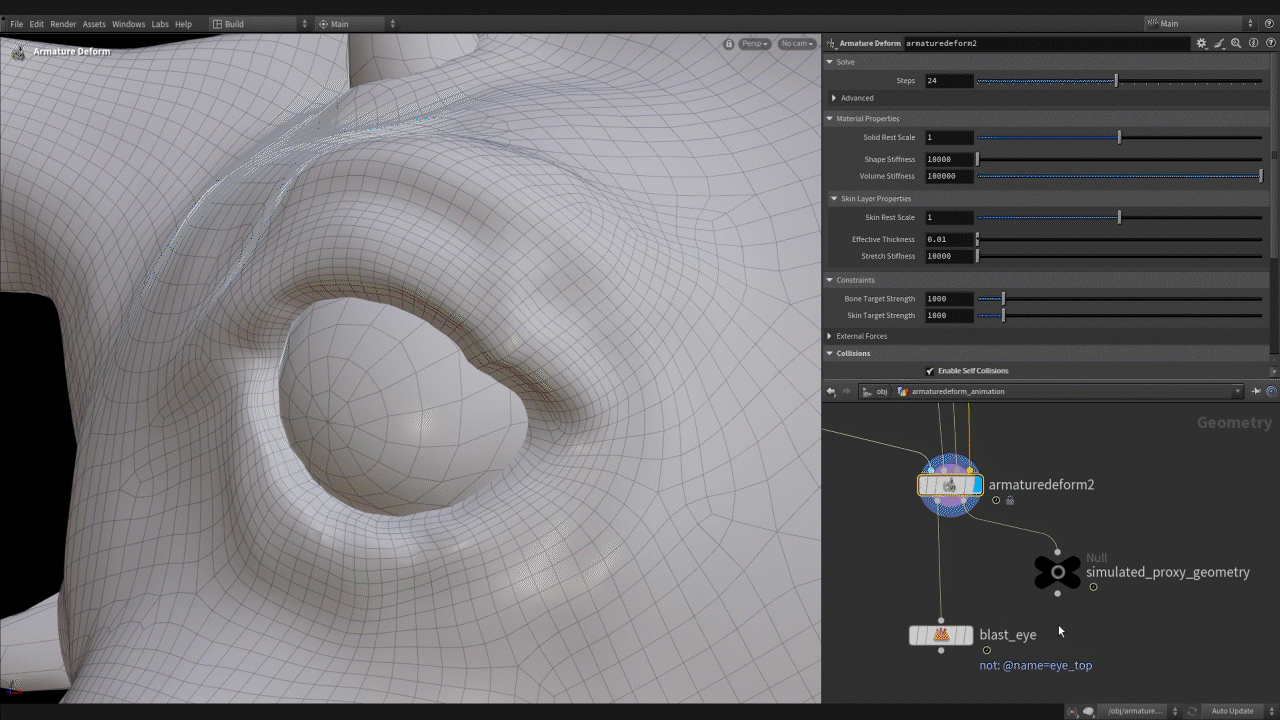Open the Labs menu
Image resolution: width=1280 pixels, height=720 pixels.
pyautogui.click(x=160, y=24)
